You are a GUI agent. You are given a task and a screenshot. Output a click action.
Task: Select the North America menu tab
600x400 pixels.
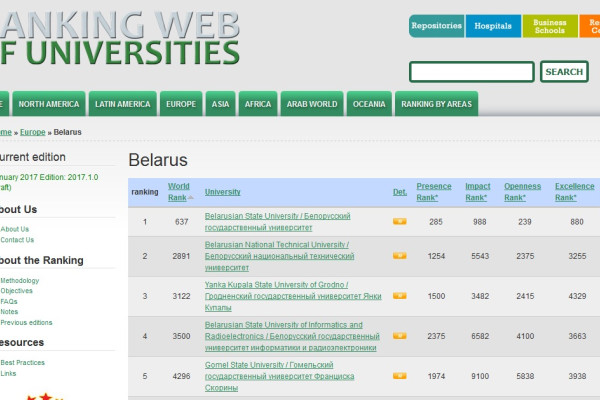click(49, 104)
